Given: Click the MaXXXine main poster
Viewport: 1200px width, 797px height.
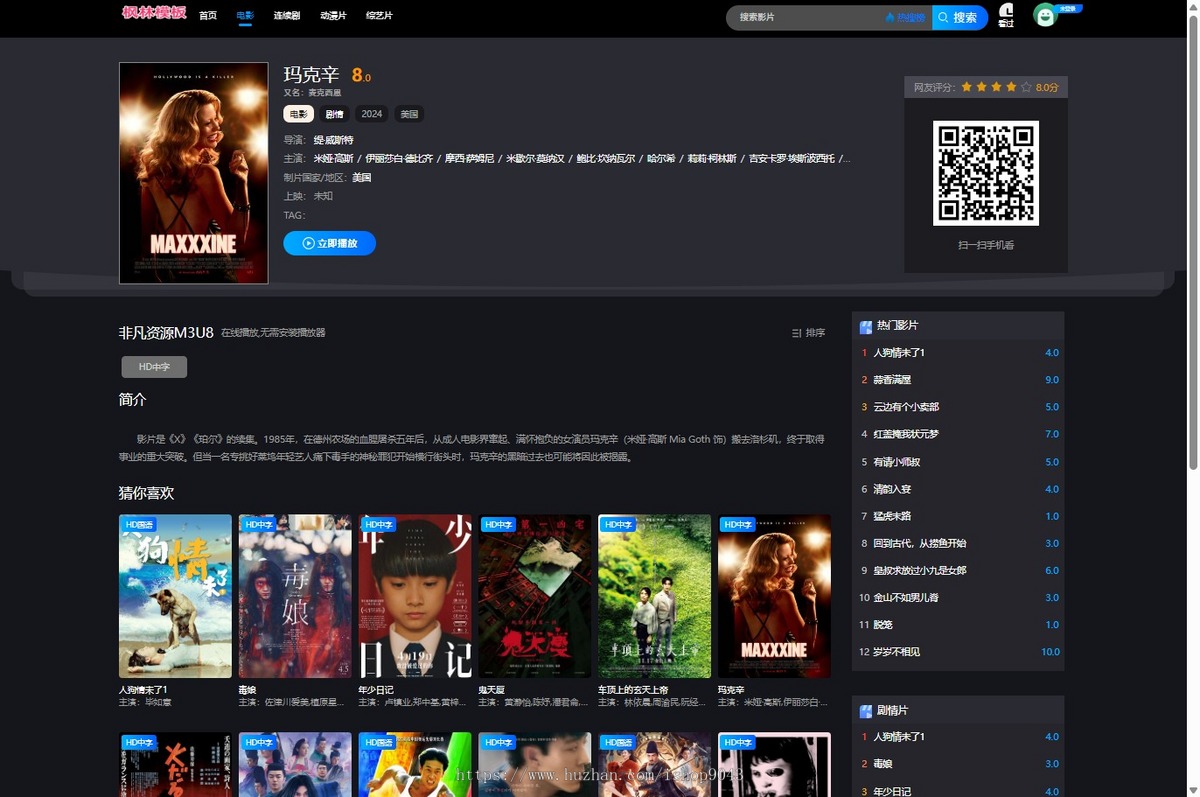Looking at the screenshot, I should point(194,173).
